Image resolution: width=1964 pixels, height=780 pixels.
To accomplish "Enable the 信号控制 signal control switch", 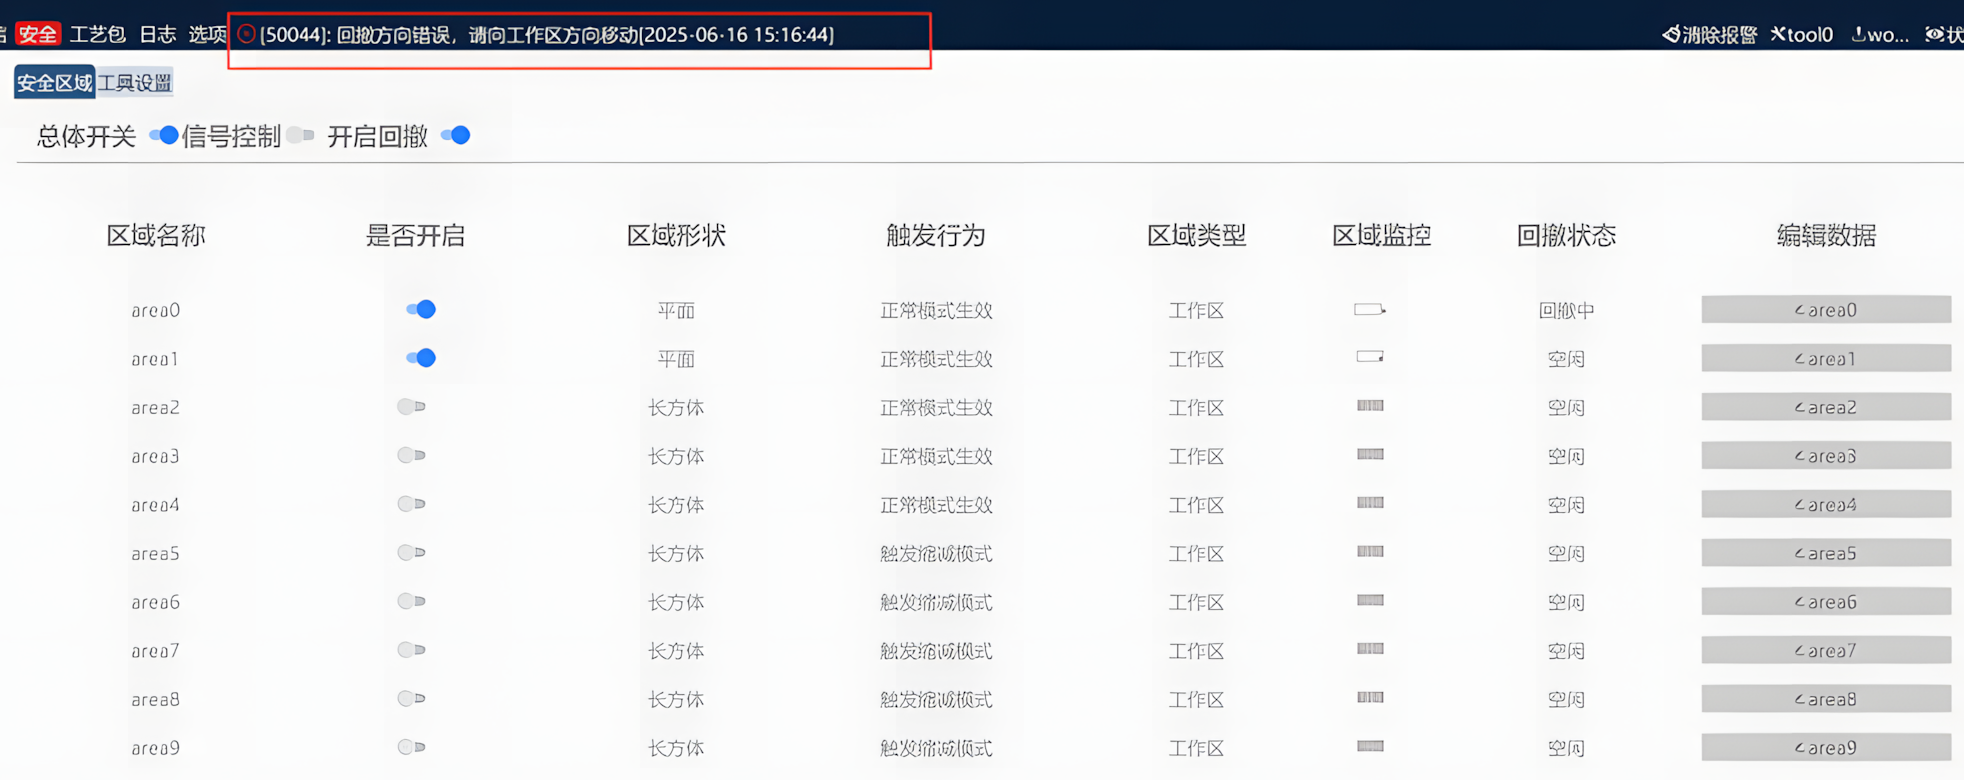I will click(x=300, y=135).
